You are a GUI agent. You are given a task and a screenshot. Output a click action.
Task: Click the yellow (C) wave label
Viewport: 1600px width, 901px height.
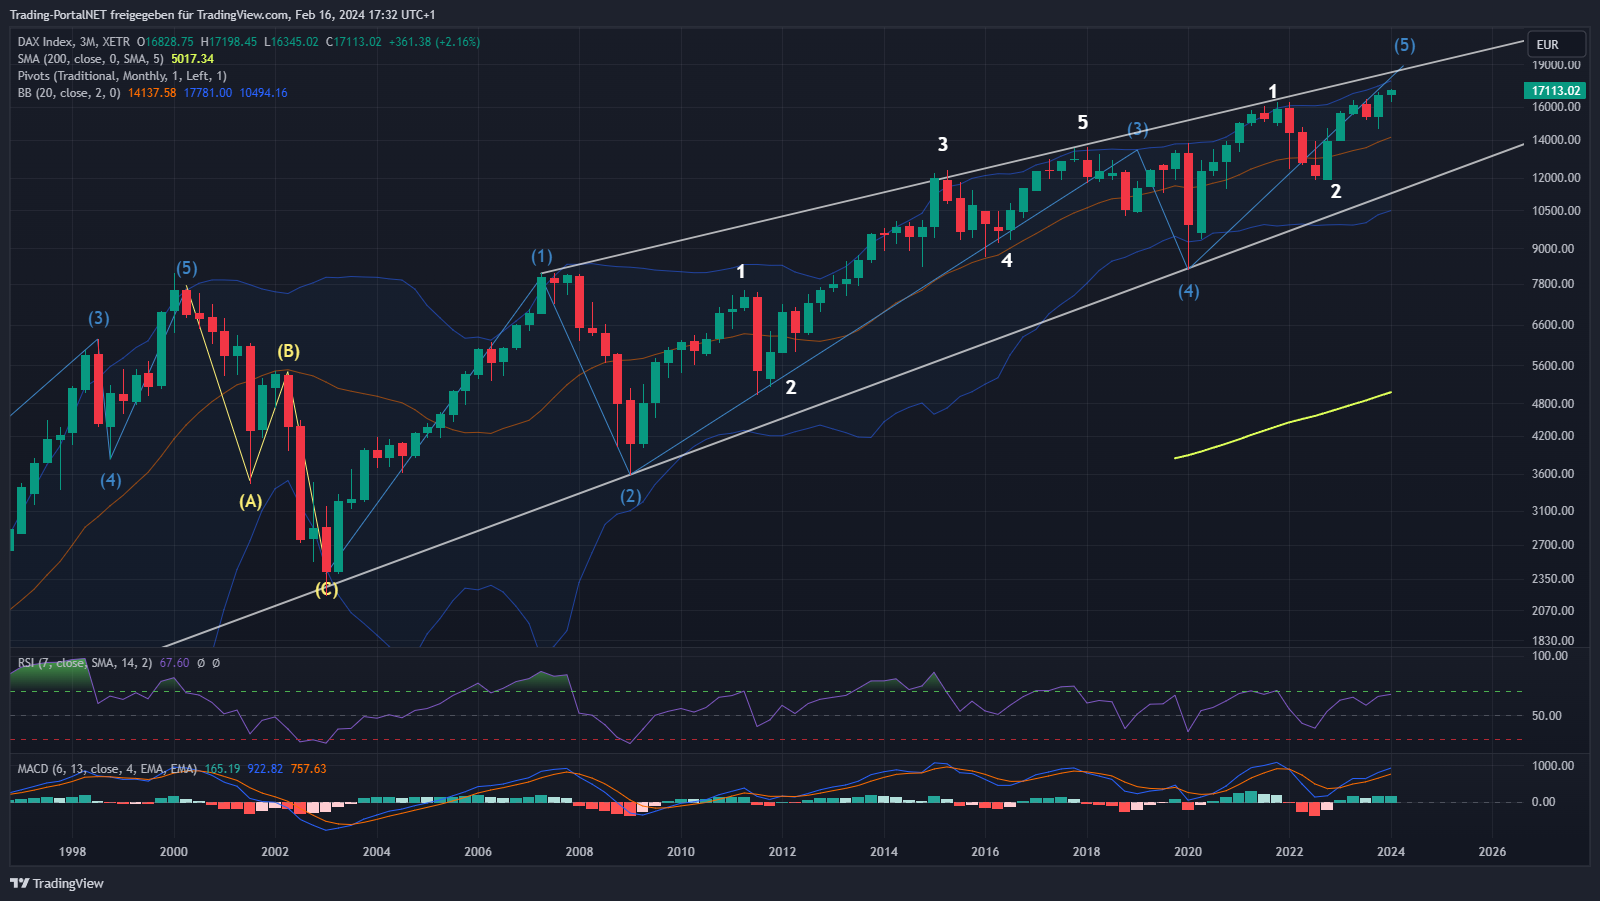point(326,589)
